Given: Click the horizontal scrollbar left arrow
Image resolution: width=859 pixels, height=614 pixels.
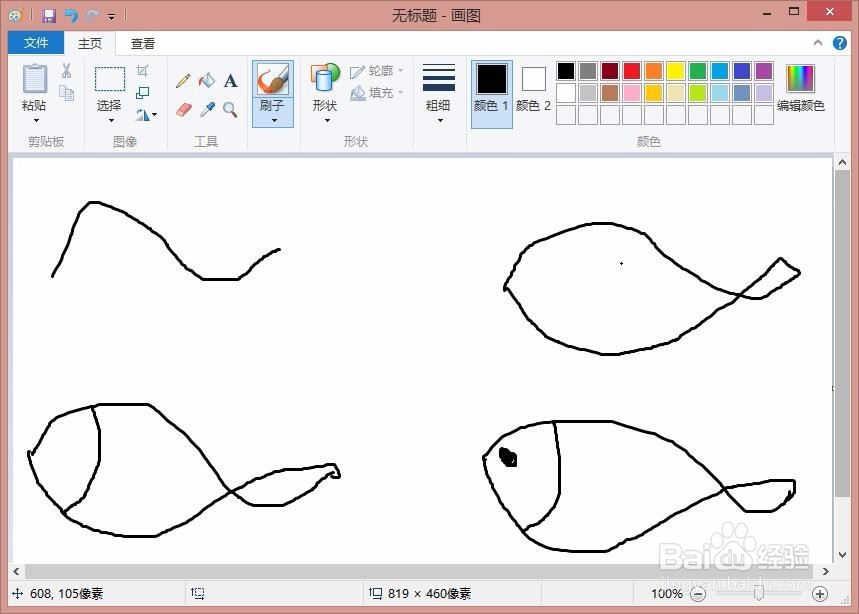Looking at the screenshot, I should tap(16, 571).
